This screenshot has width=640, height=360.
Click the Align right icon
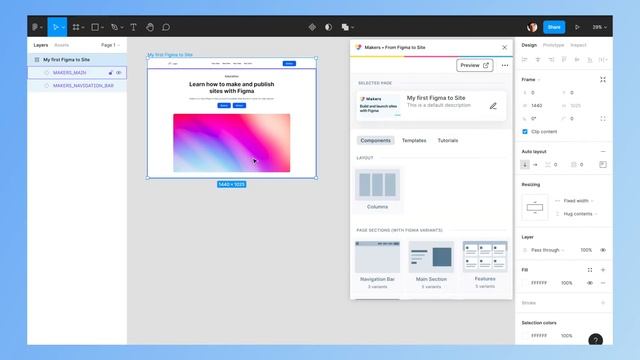551,60
